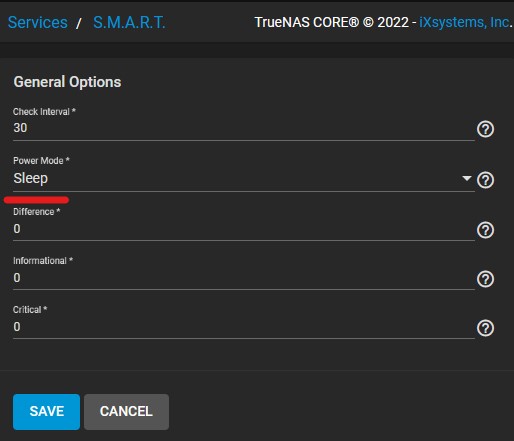The width and height of the screenshot is (514, 441).
Task: Cancel the changes
Action: coord(126,412)
